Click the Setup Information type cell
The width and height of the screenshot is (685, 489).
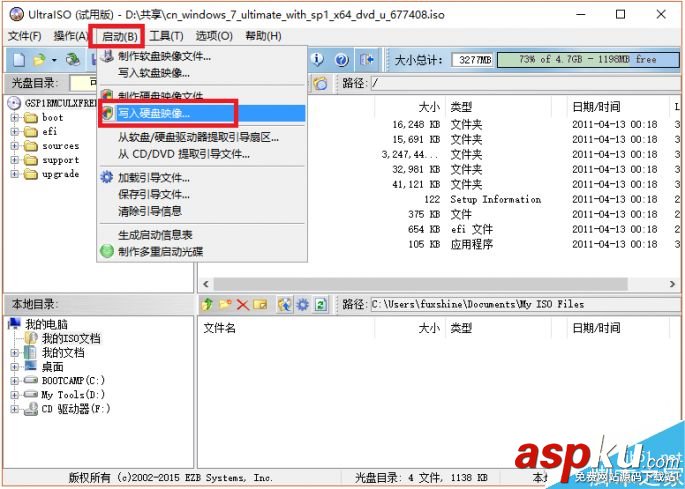(x=495, y=199)
